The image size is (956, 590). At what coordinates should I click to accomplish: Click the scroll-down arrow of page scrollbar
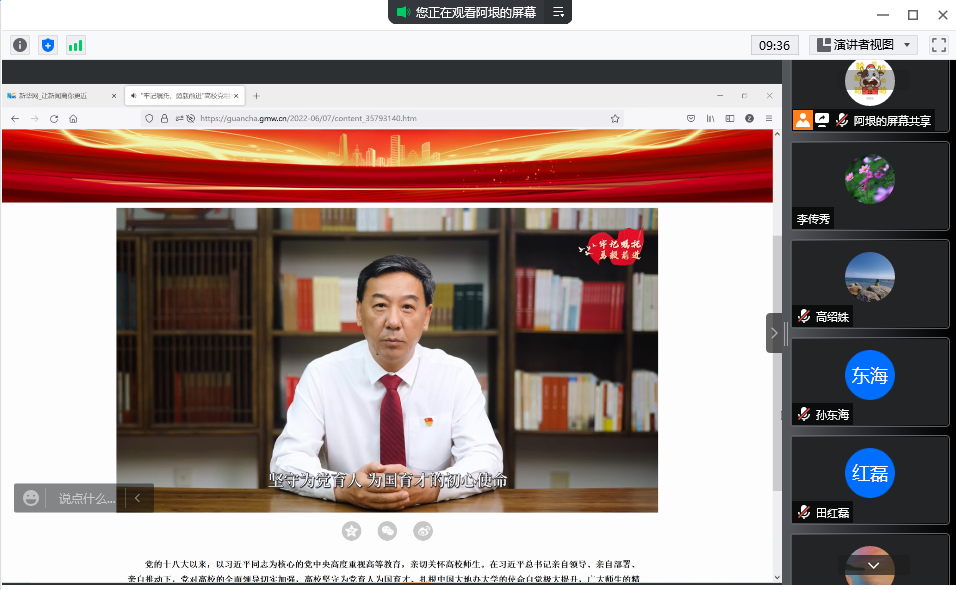777,577
